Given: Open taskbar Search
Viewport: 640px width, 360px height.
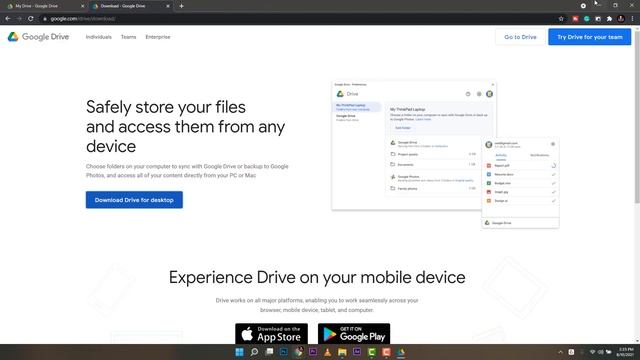Looking at the screenshot, I should (x=254, y=352).
